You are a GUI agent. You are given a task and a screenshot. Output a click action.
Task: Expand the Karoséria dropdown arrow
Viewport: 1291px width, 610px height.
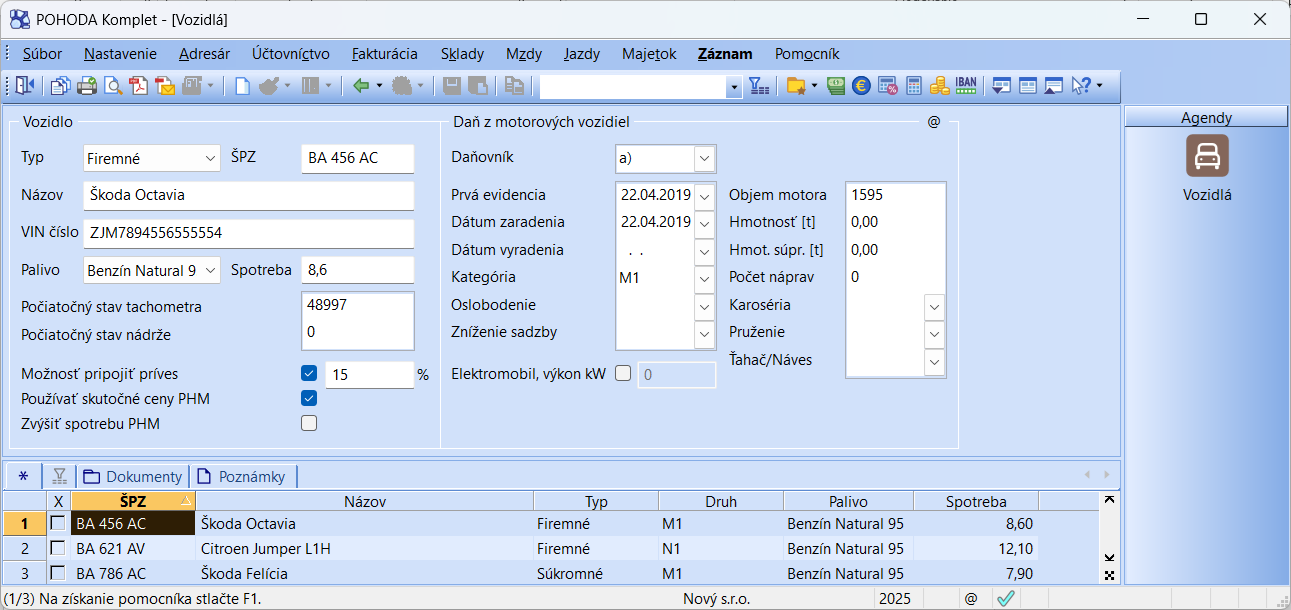pyautogui.click(x=934, y=305)
